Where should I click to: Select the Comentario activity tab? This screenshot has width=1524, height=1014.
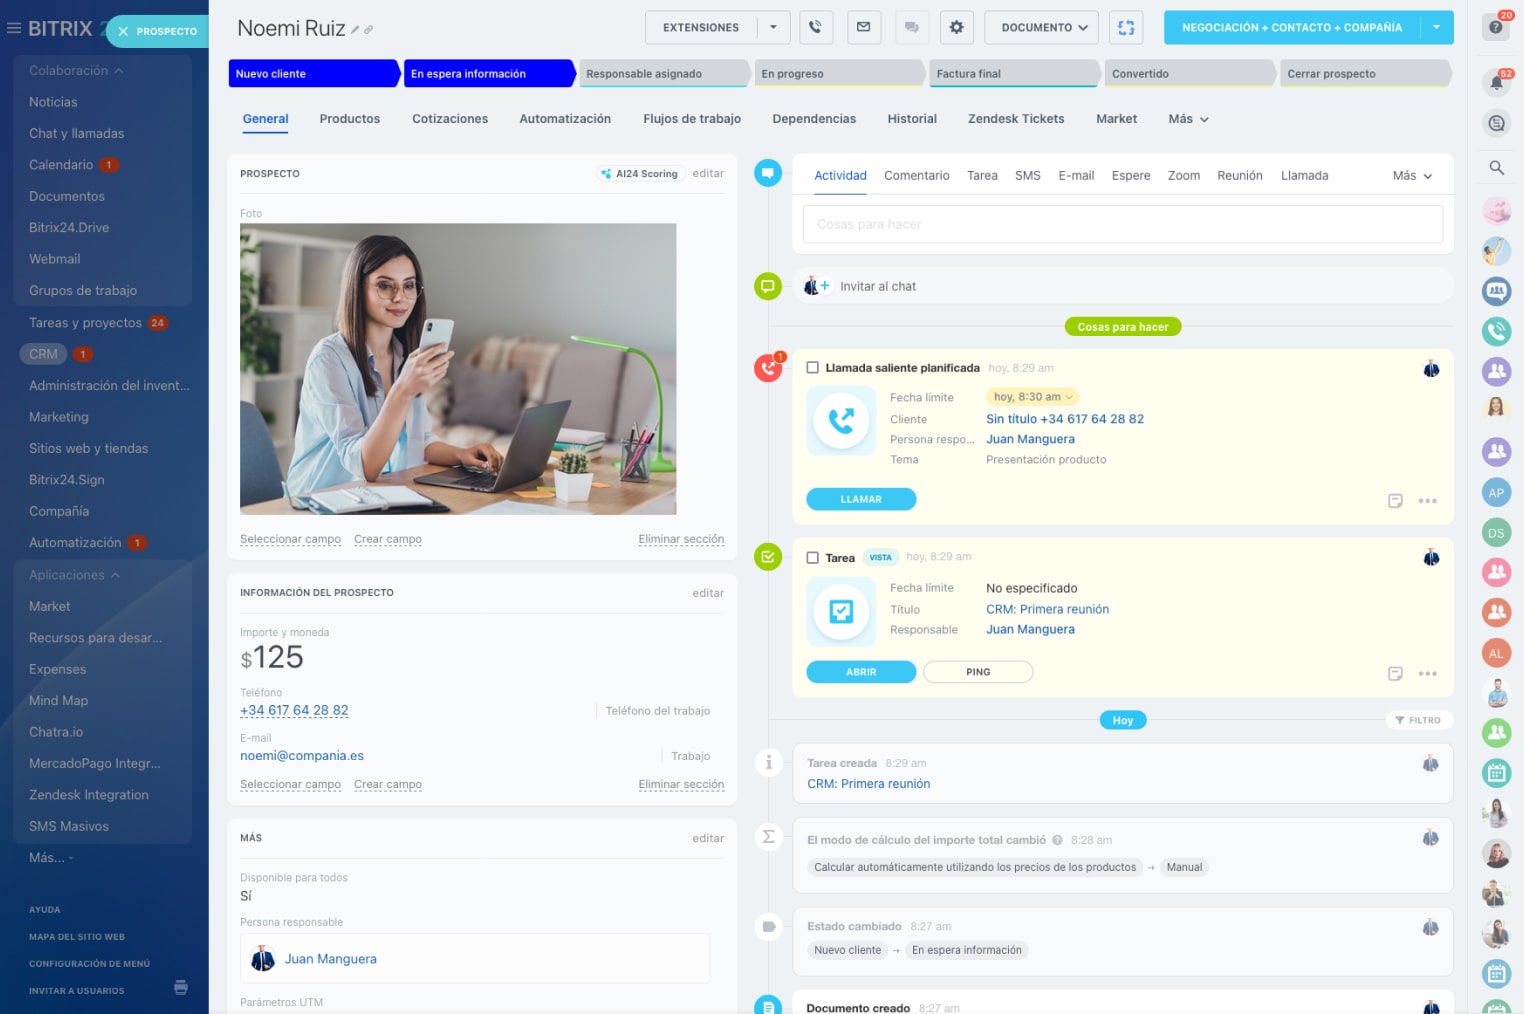[x=916, y=176]
